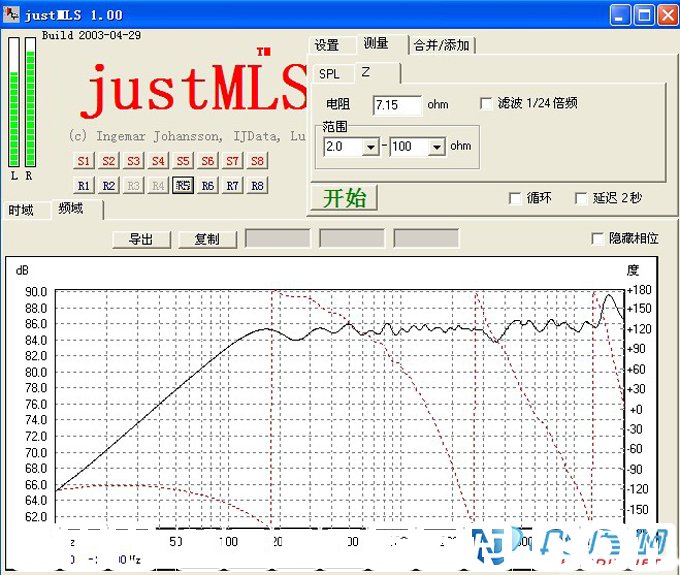Switch to the 频域 tab

[76, 209]
